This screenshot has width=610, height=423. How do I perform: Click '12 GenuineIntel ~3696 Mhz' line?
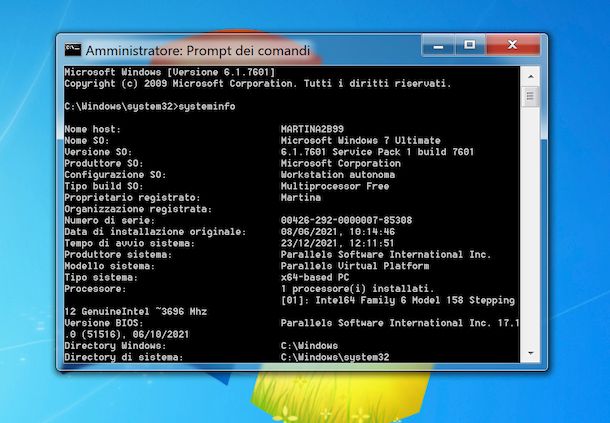136,312
